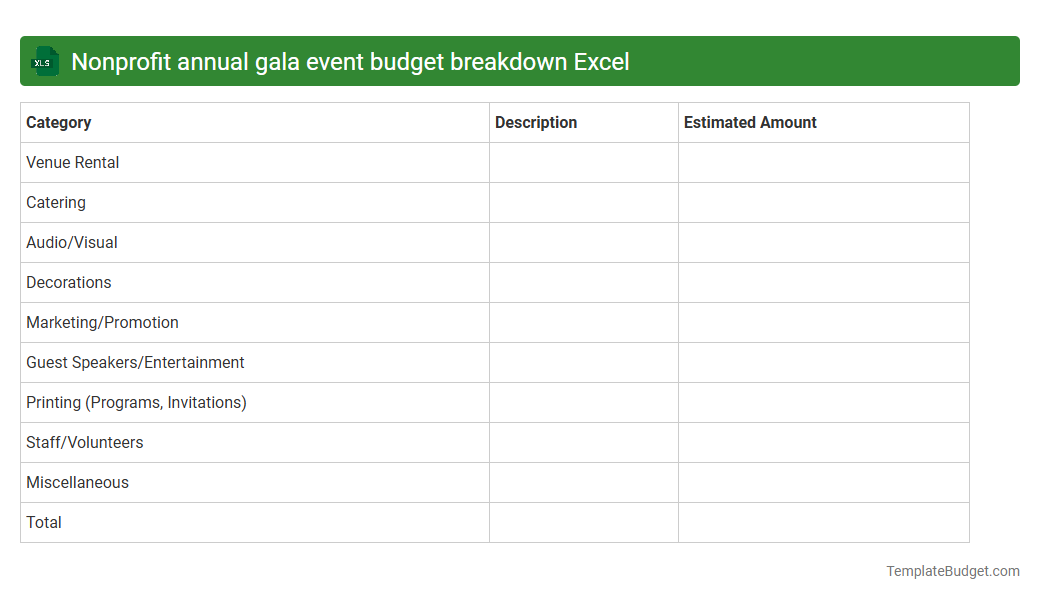Open the TemplateBudget.com website link
Viewport: 1040px width, 600px height.
click(x=952, y=571)
